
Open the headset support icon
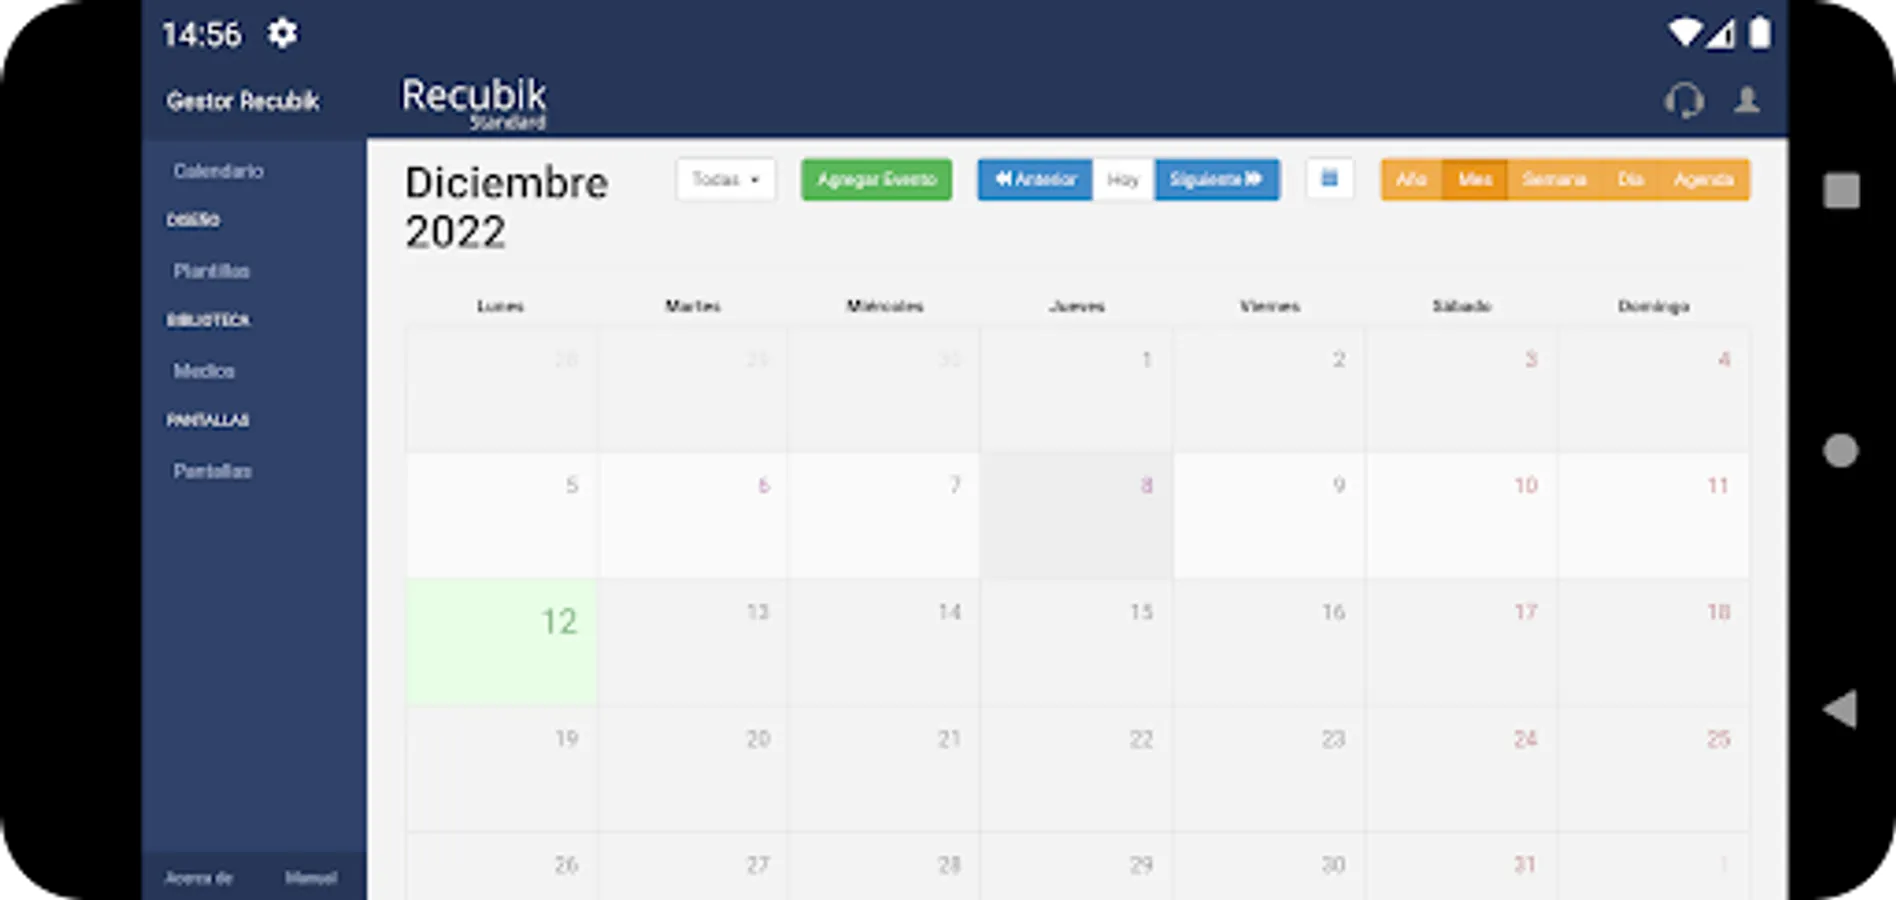[1684, 100]
